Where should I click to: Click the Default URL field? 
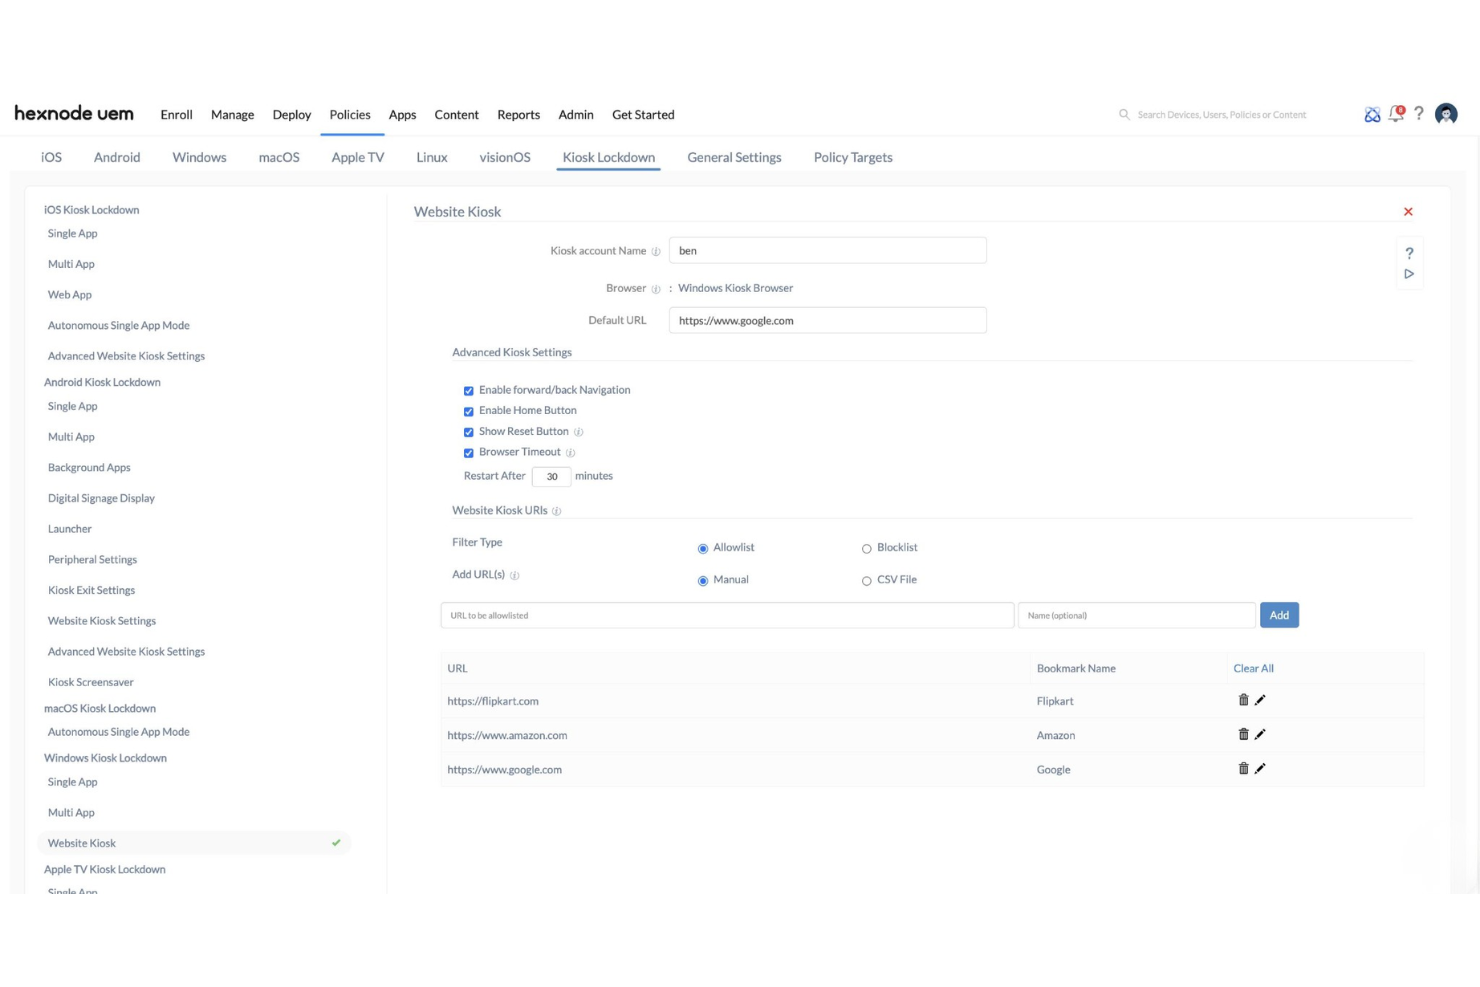pos(827,321)
